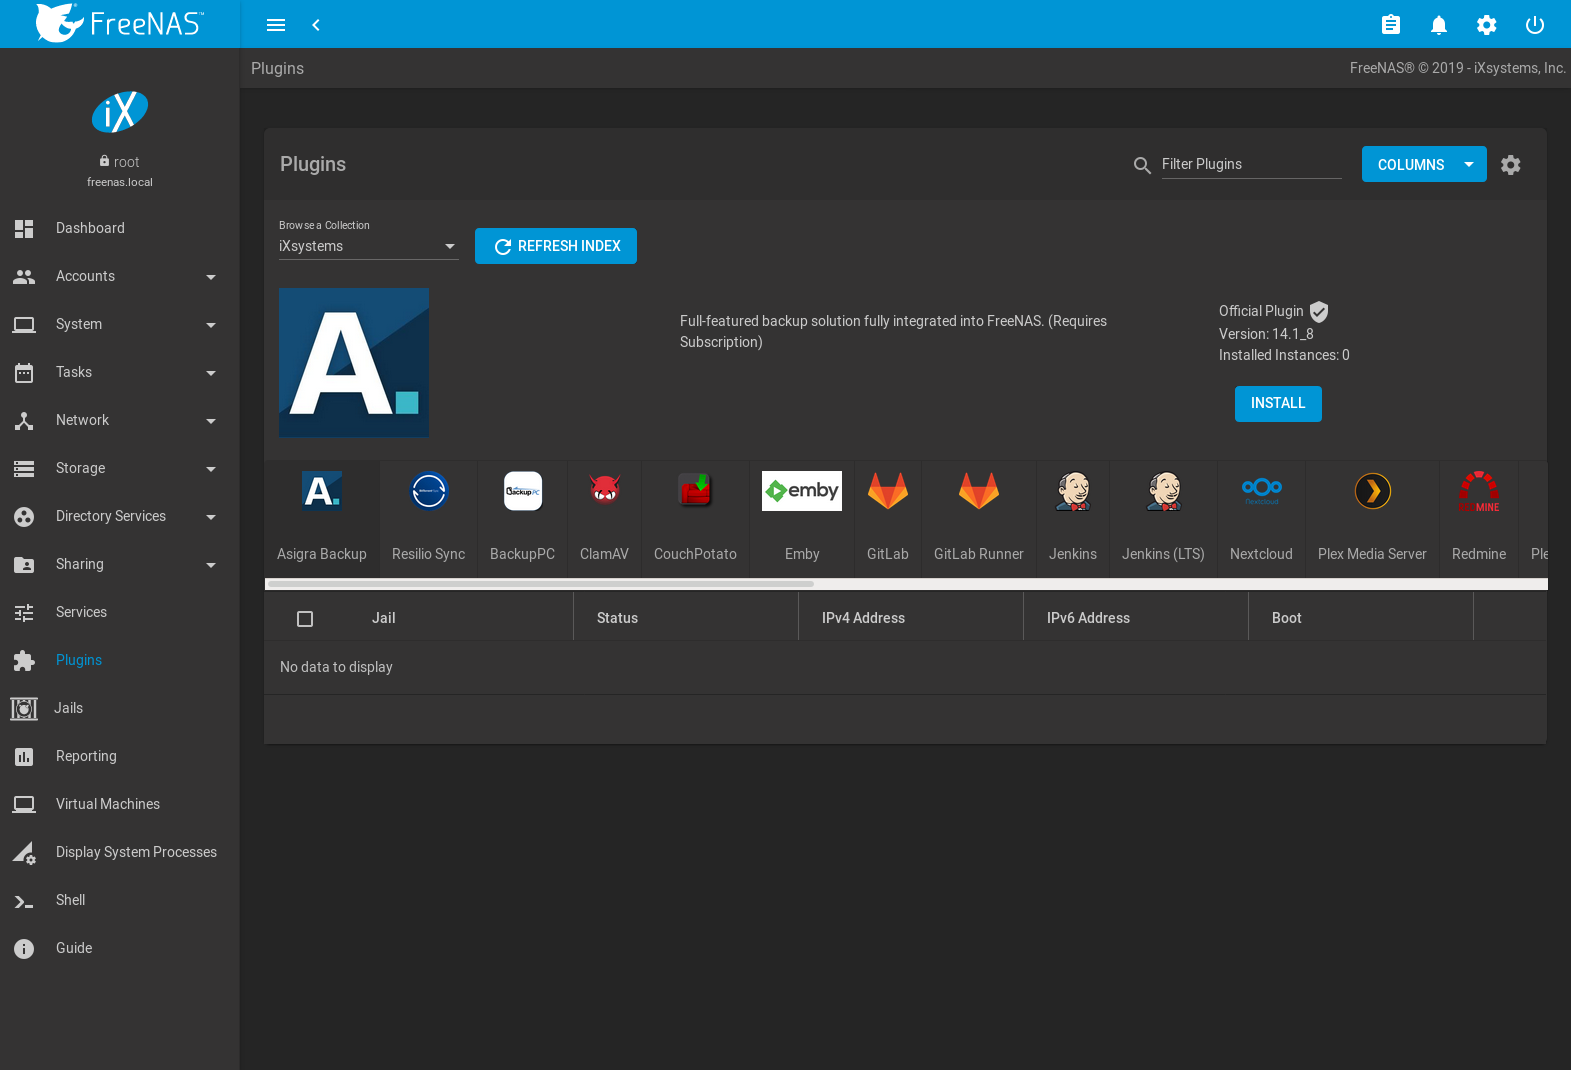Open the alerts bell notifications
Screen dimensions: 1571x1070
(x=1439, y=25)
